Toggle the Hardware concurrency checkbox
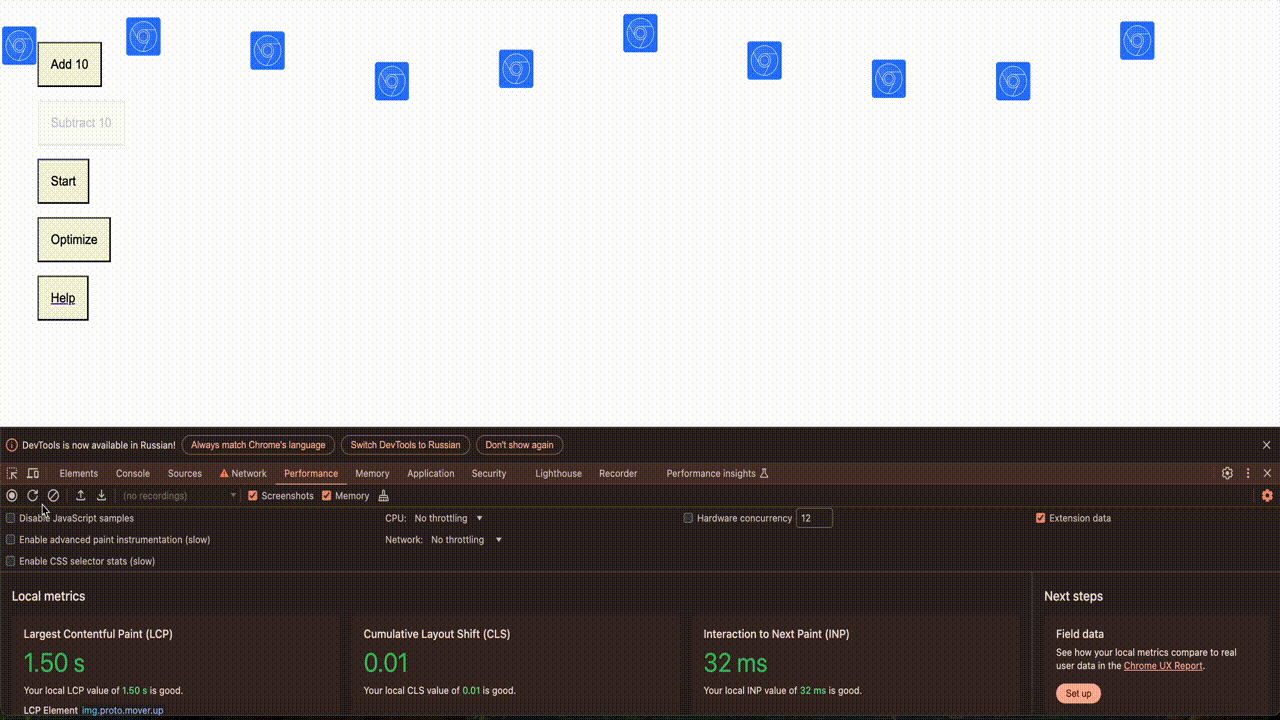This screenshot has width=1280, height=720. [x=688, y=518]
